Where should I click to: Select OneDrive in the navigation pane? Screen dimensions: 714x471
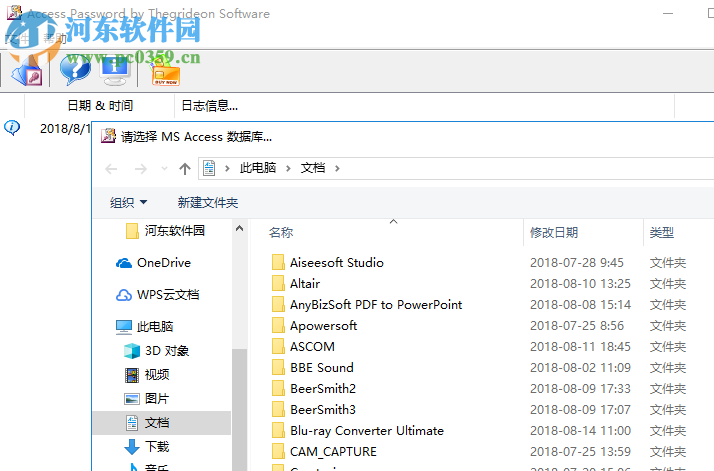point(153,263)
